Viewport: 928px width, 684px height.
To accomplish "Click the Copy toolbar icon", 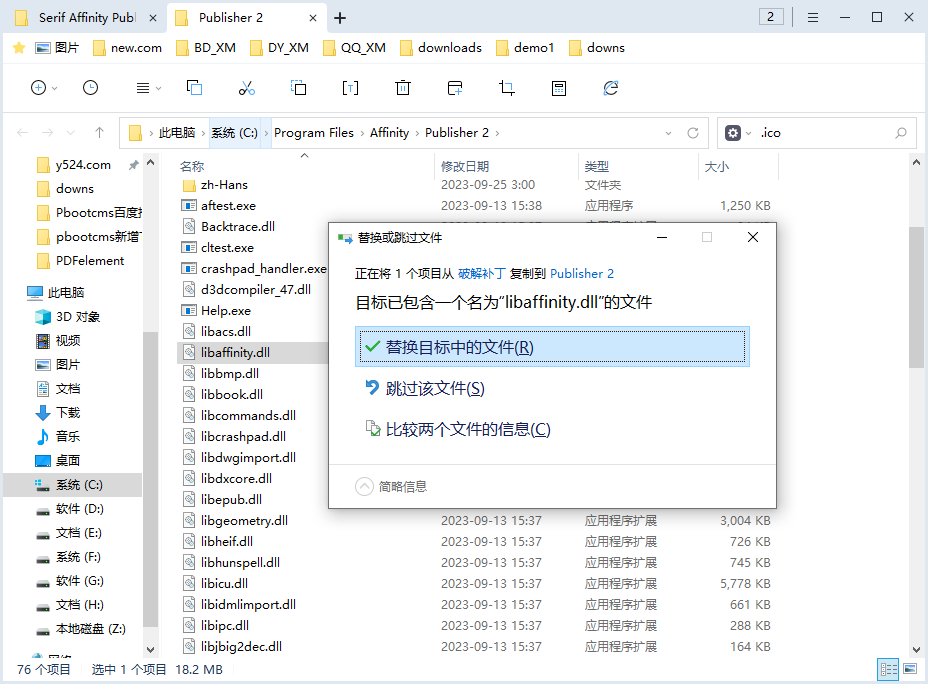I will (194, 88).
